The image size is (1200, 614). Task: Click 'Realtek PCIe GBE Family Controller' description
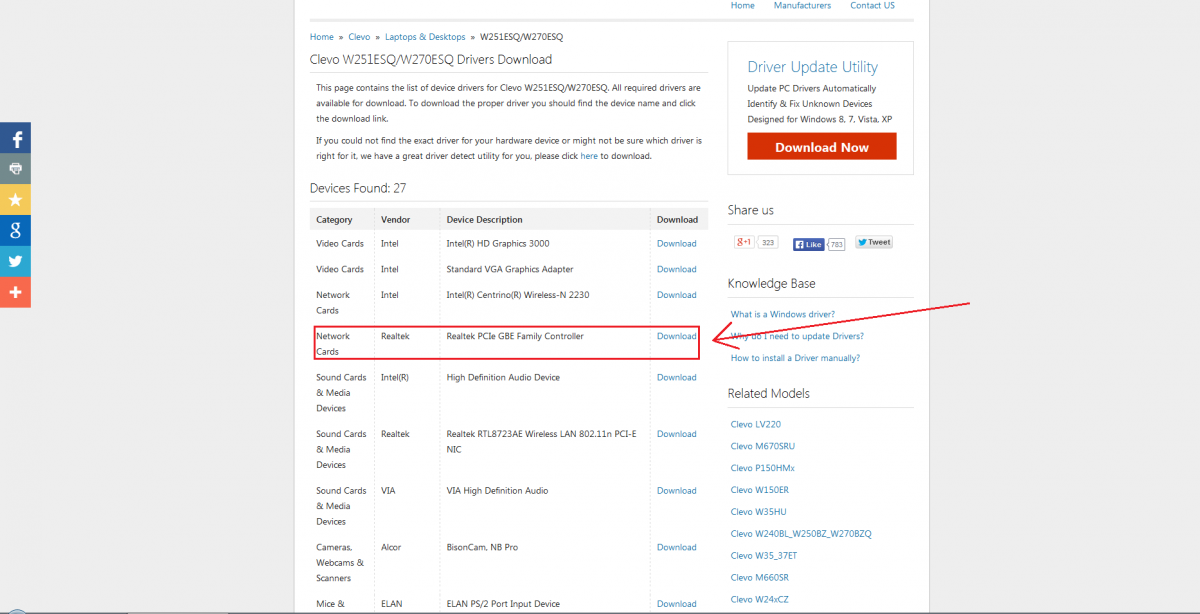click(x=515, y=336)
